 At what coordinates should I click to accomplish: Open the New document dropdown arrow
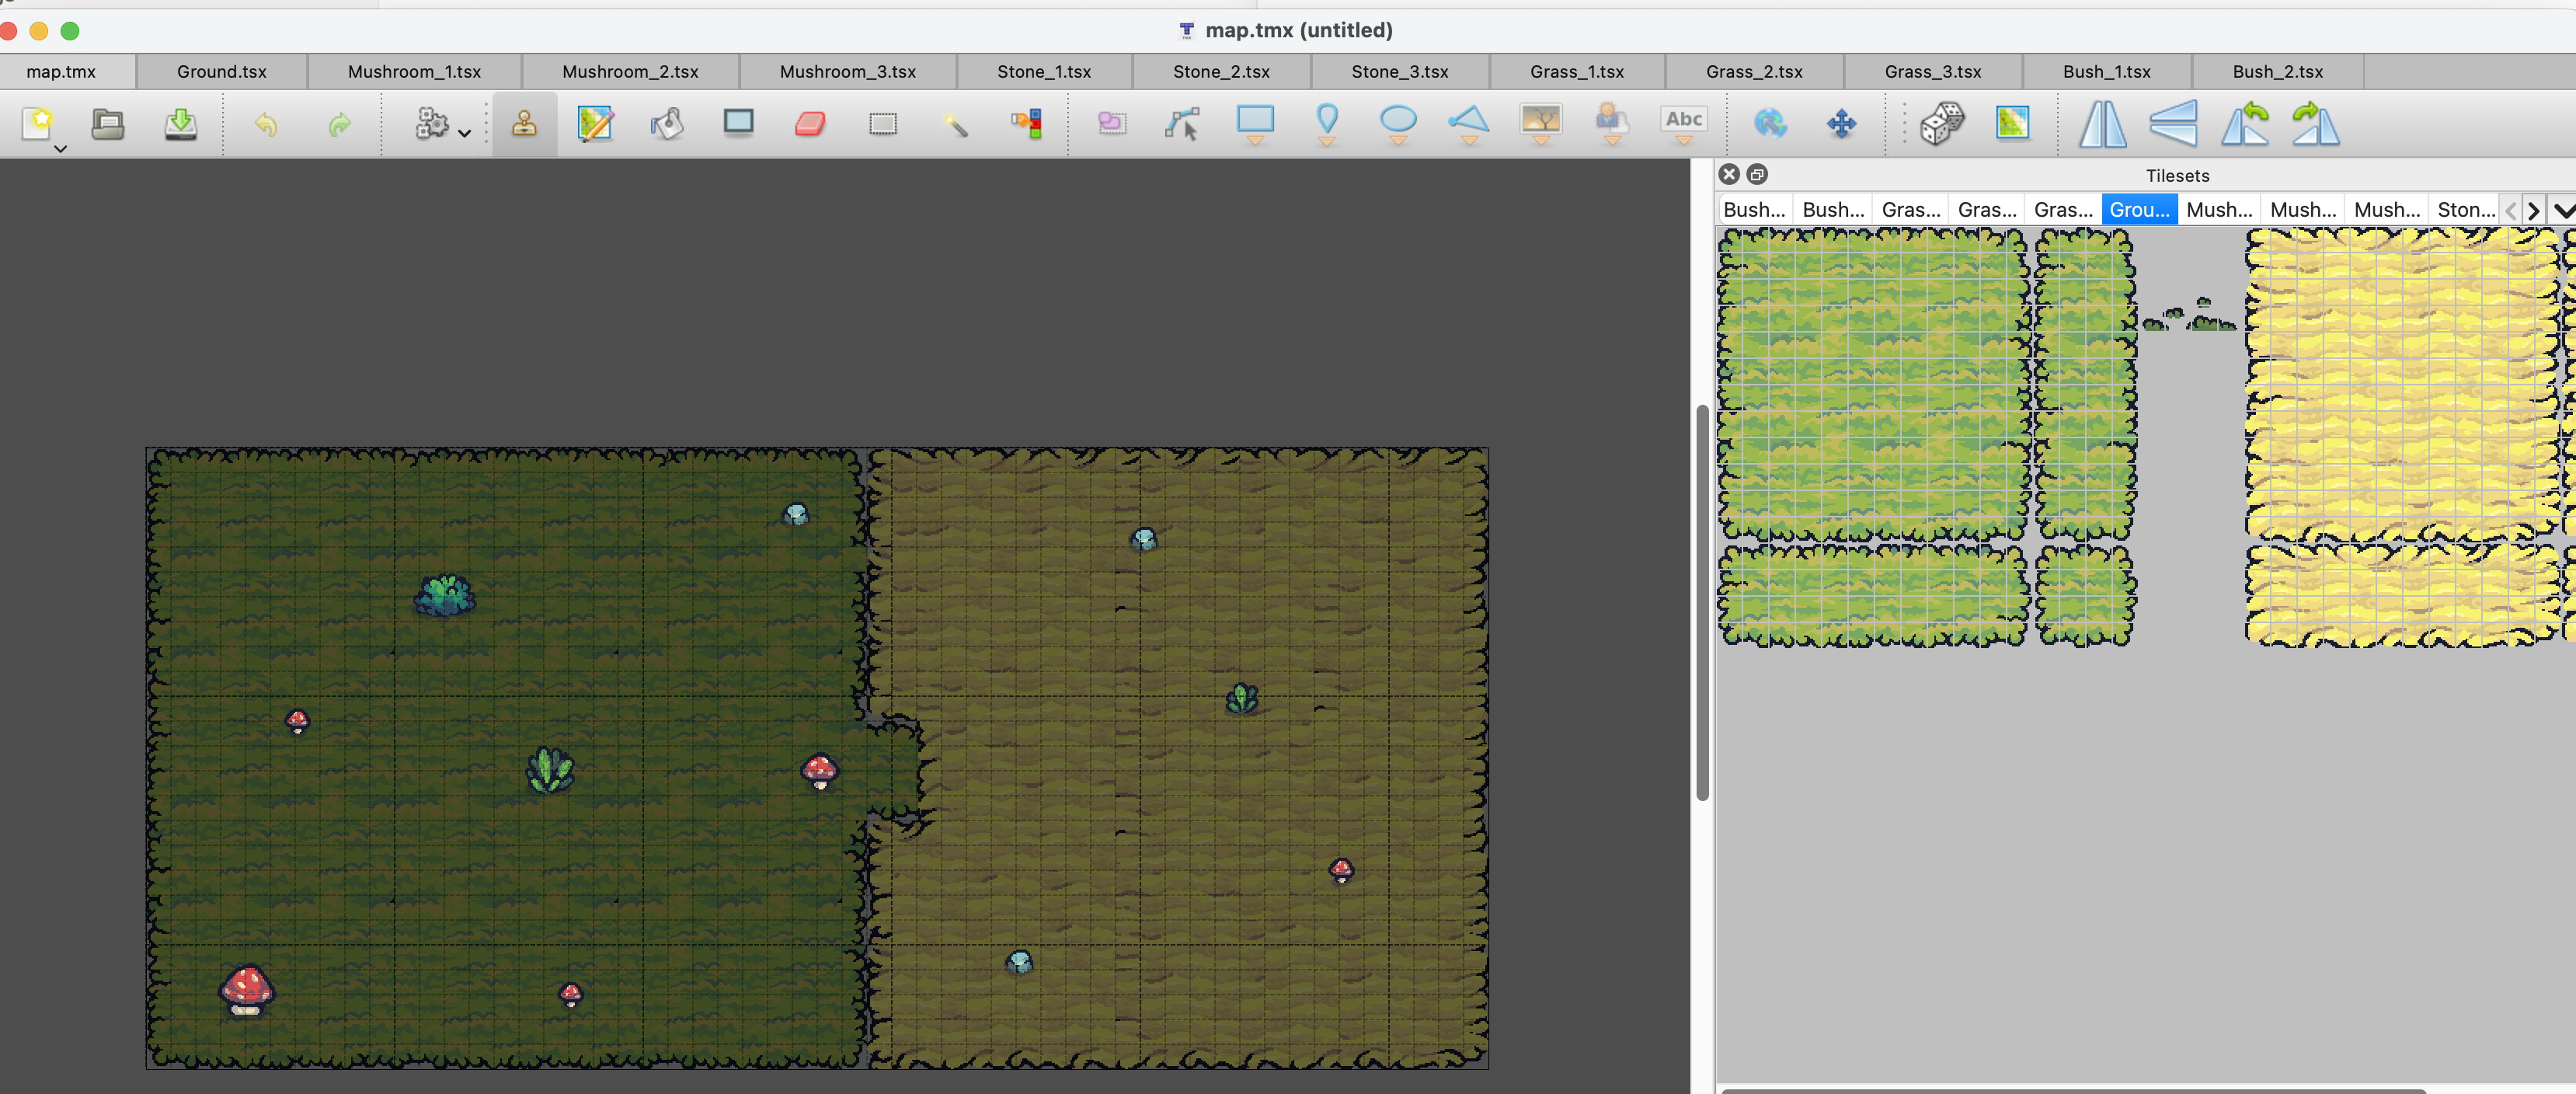coord(61,149)
